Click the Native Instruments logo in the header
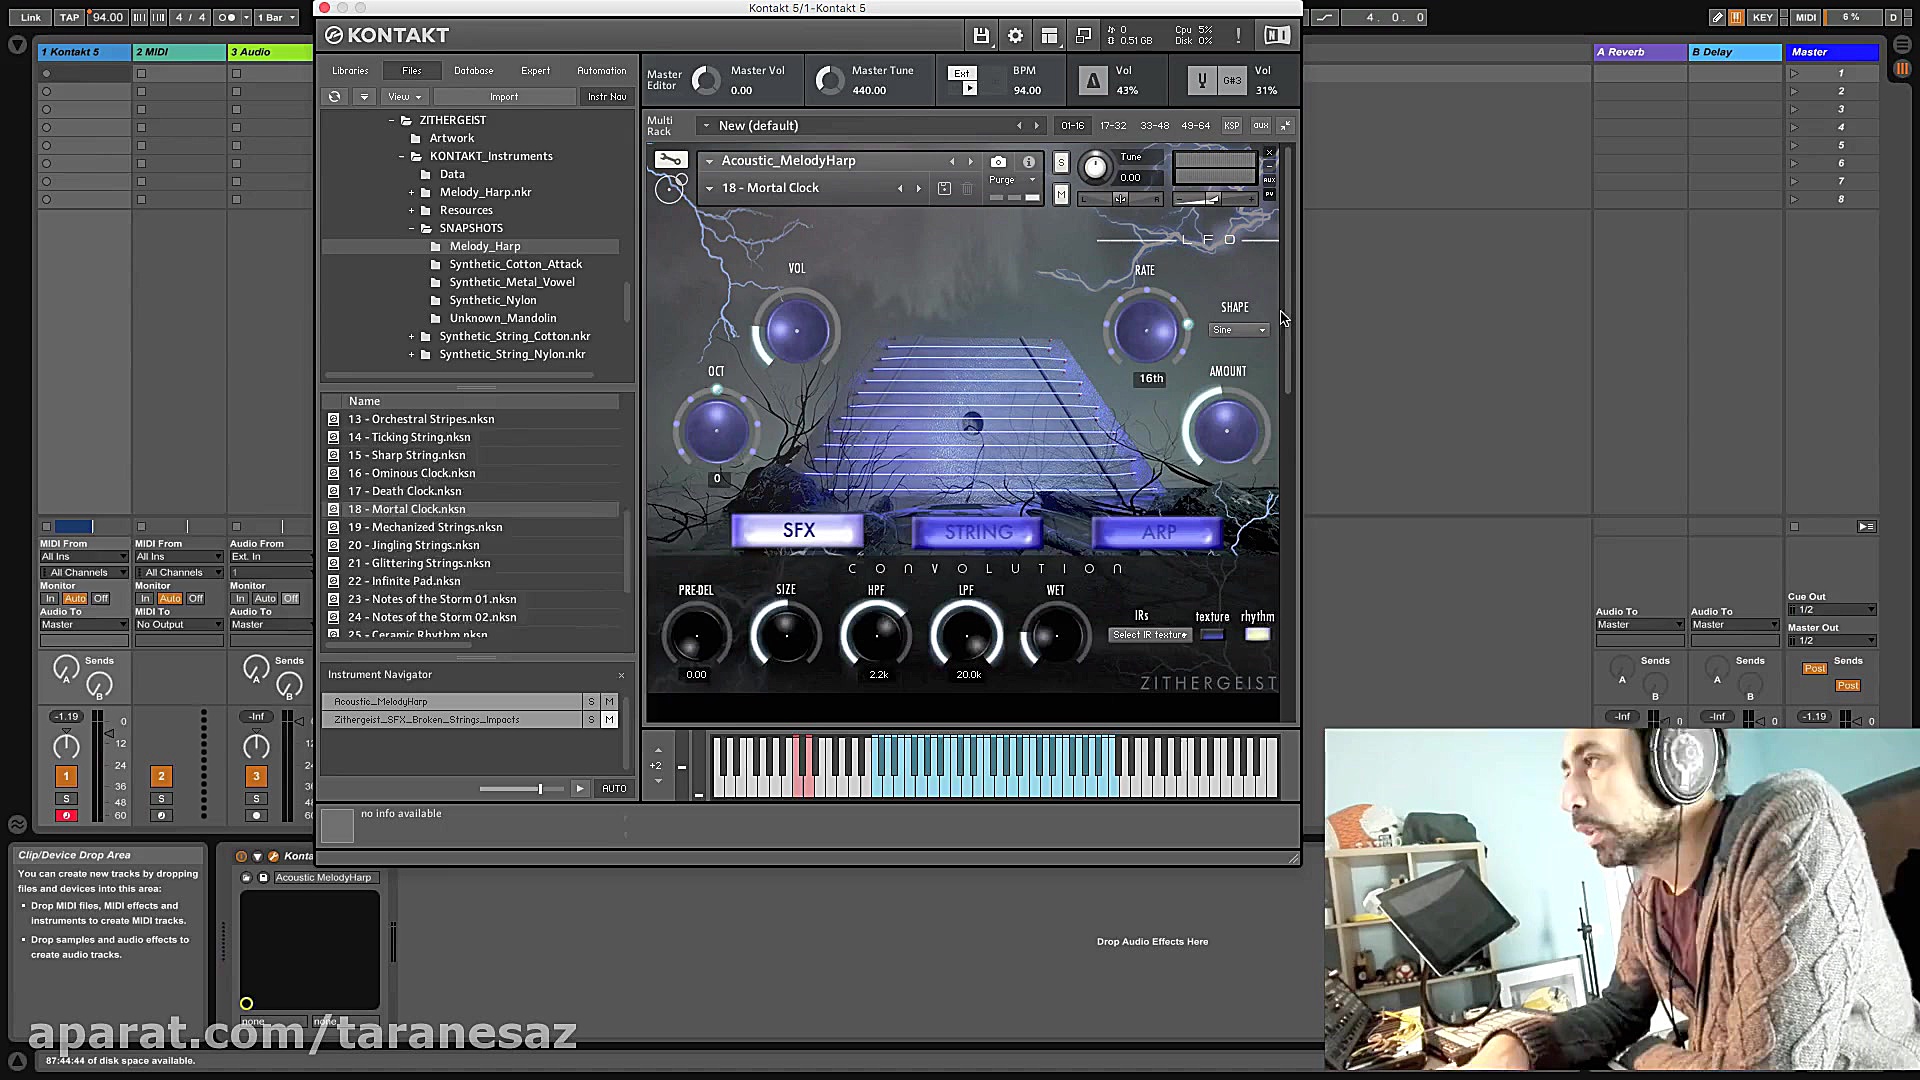This screenshot has height=1080, width=1920. [1276, 35]
